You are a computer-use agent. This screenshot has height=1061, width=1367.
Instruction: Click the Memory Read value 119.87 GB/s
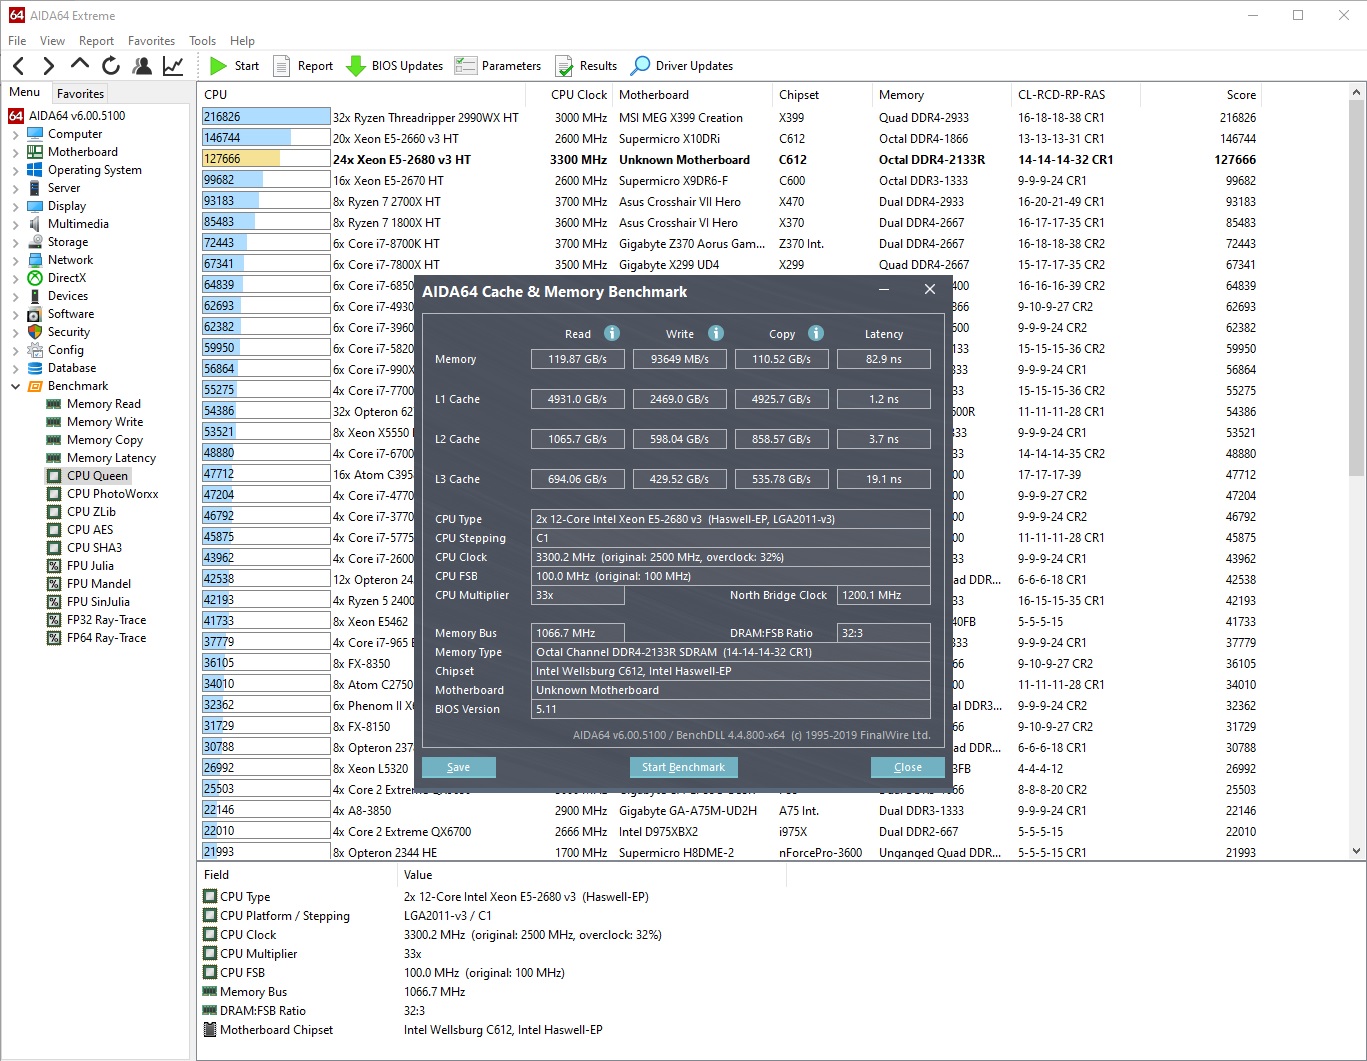578,359
